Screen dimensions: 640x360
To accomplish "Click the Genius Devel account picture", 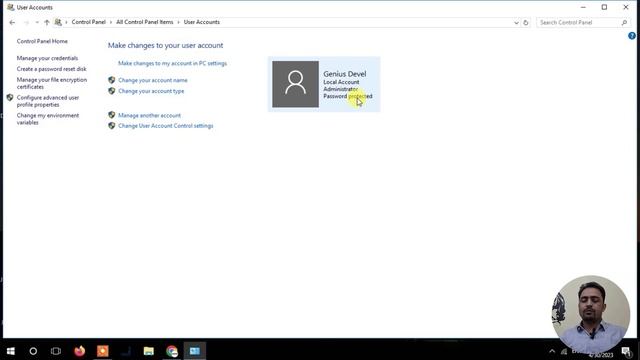I will pos(296,84).
